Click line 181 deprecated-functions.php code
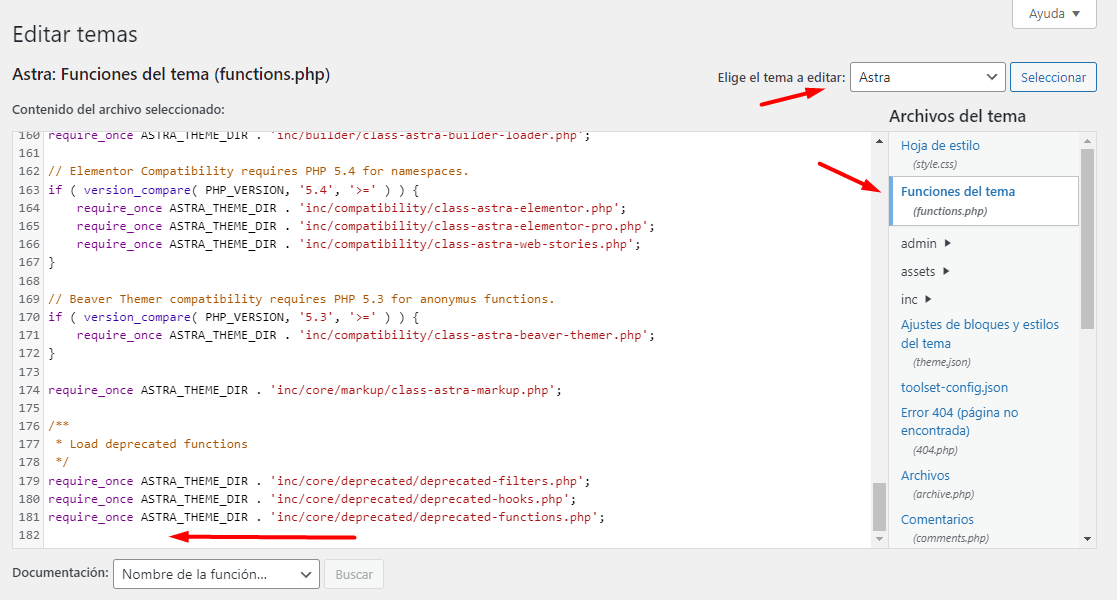The image size is (1117, 600). [x=326, y=517]
